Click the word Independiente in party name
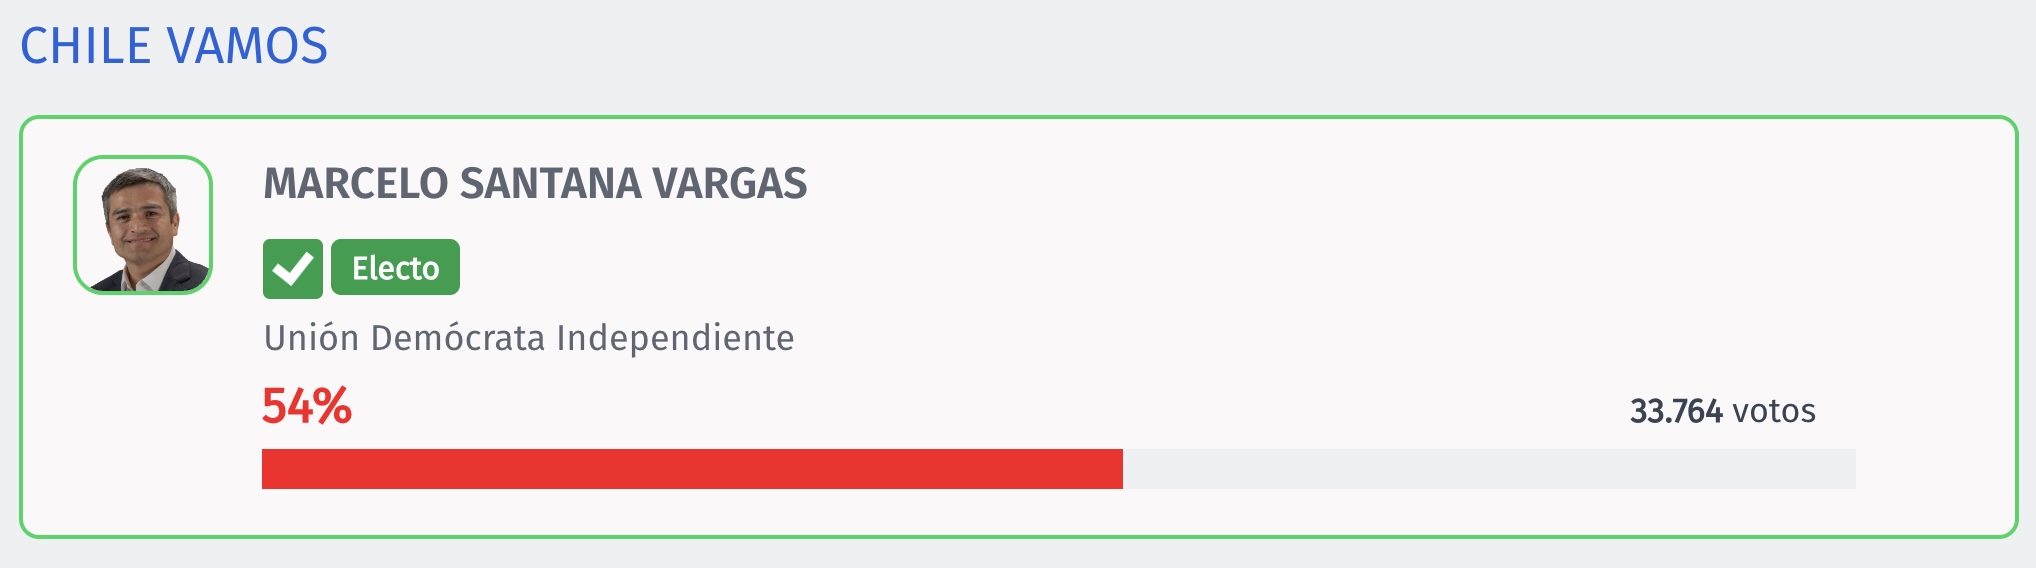 click(x=675, y=338)
